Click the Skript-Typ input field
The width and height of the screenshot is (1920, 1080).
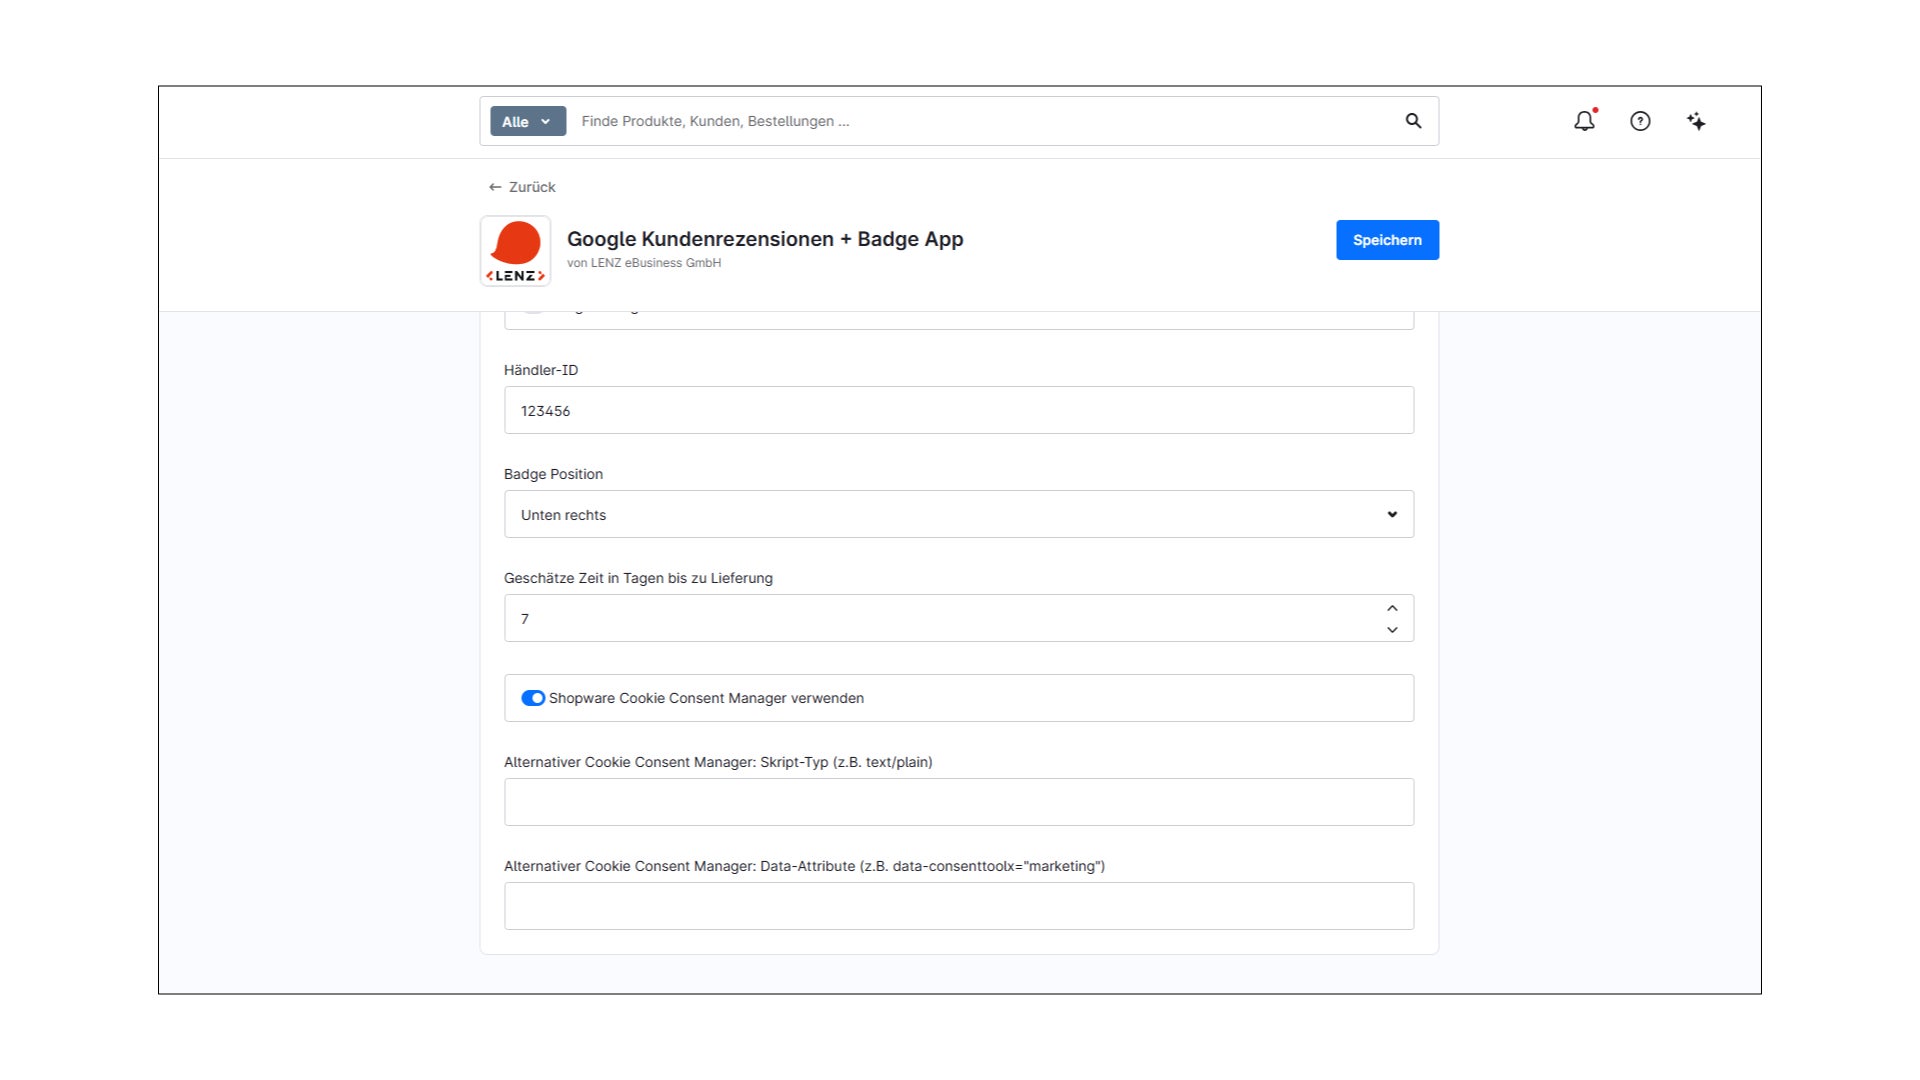(x=959, y=802)
